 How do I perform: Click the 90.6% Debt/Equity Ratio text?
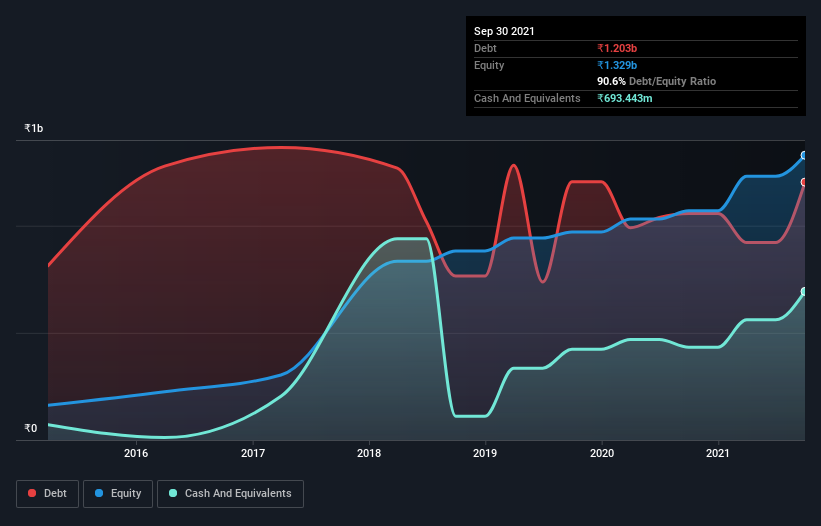(657, 81)
